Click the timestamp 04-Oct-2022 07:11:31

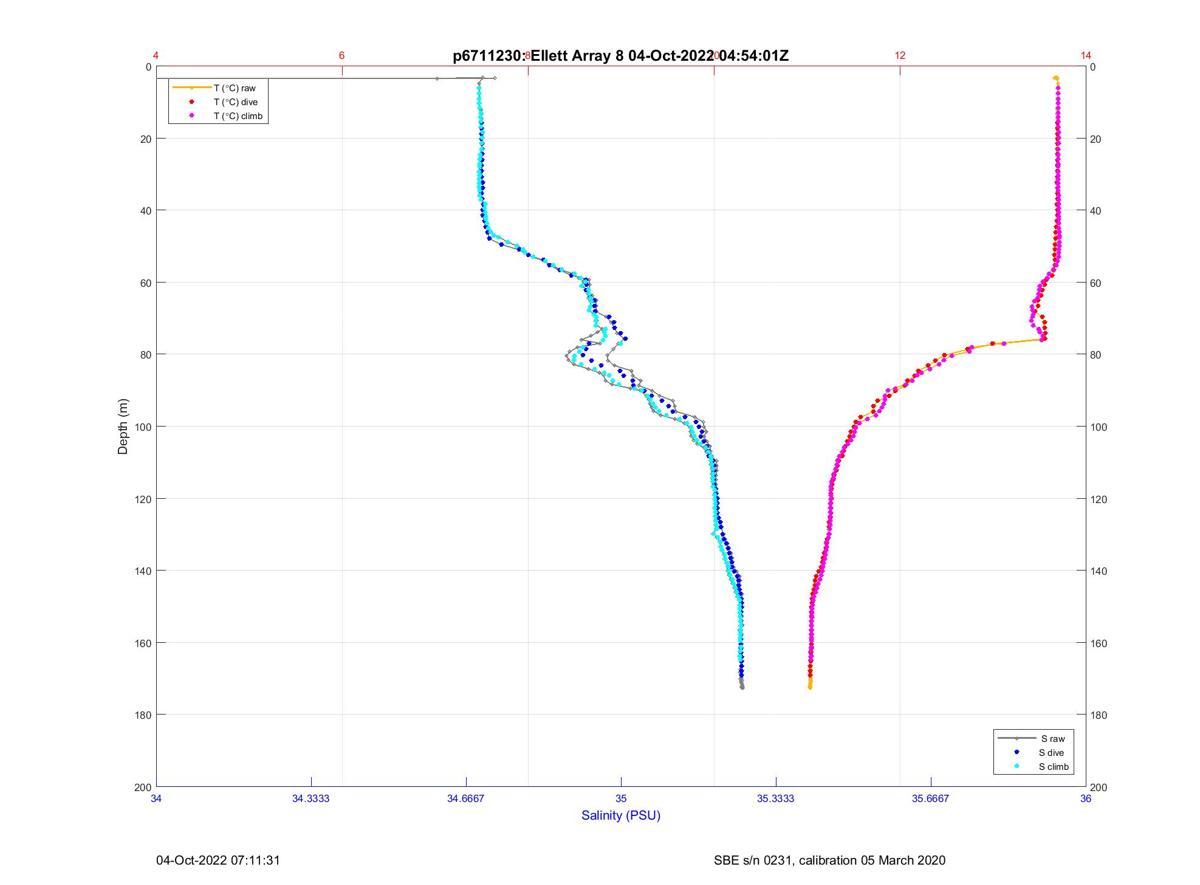pos(218,860)
